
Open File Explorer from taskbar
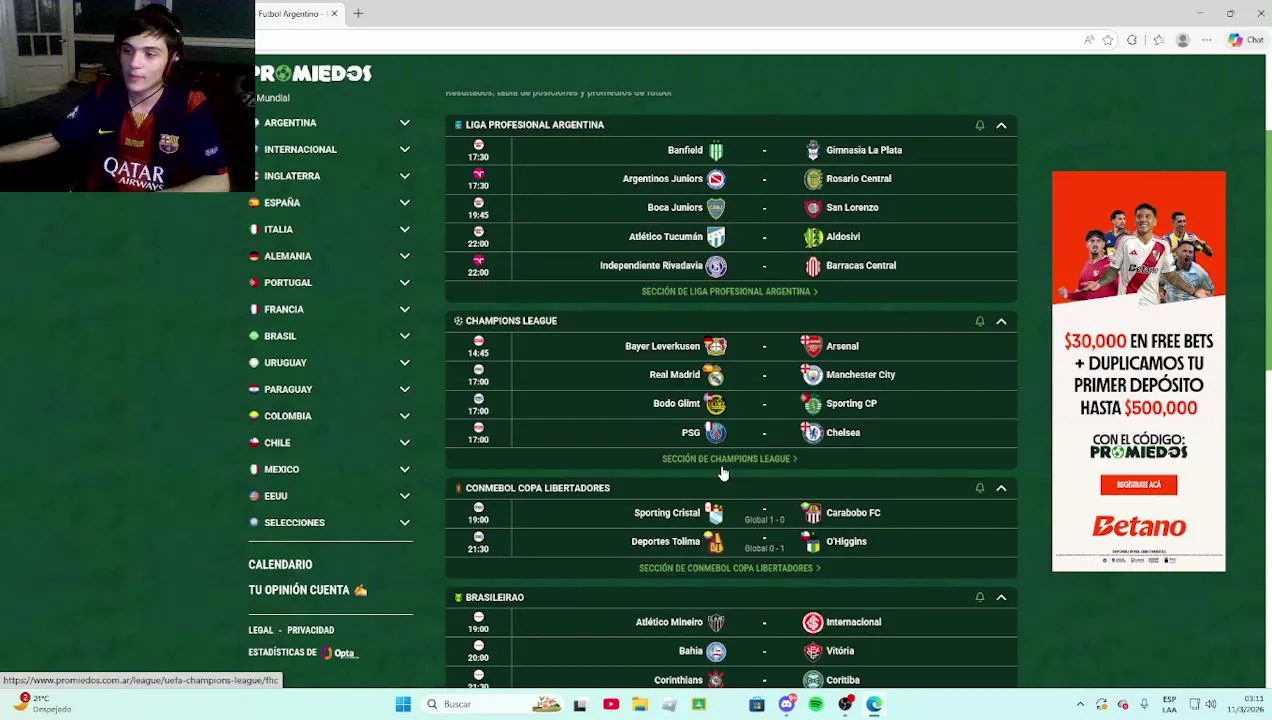pyautogui.click(x=640, y=704)
